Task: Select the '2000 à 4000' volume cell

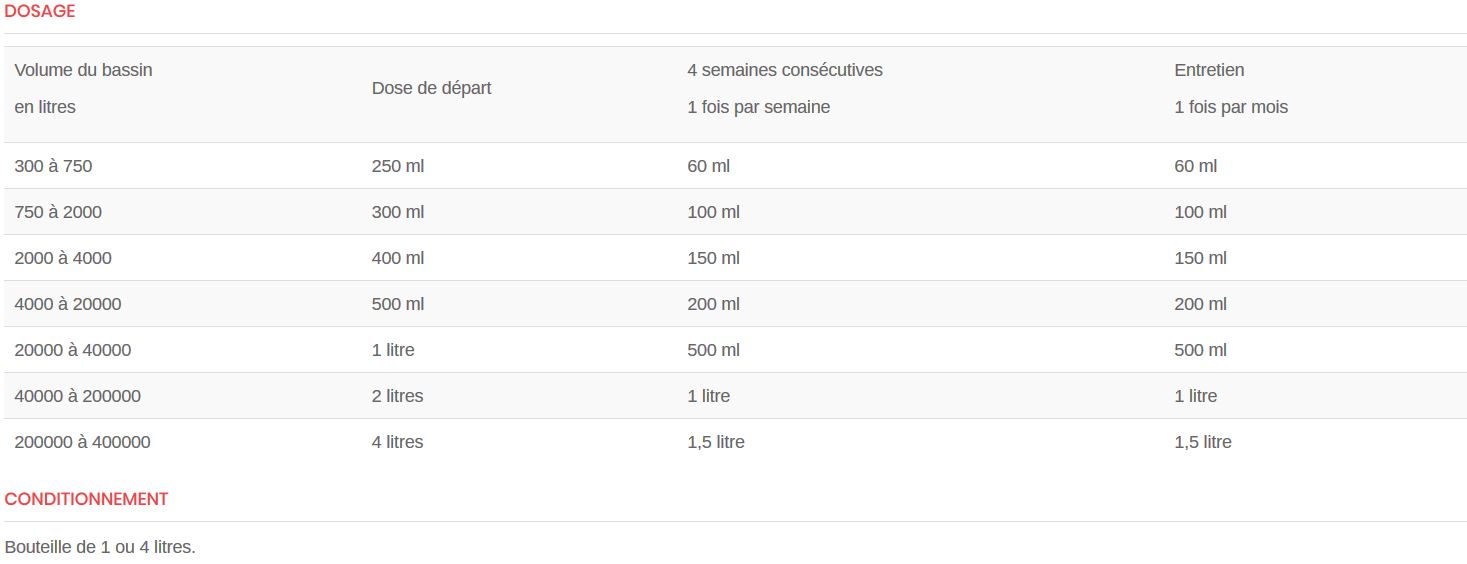Action: [x=63, y=258]
